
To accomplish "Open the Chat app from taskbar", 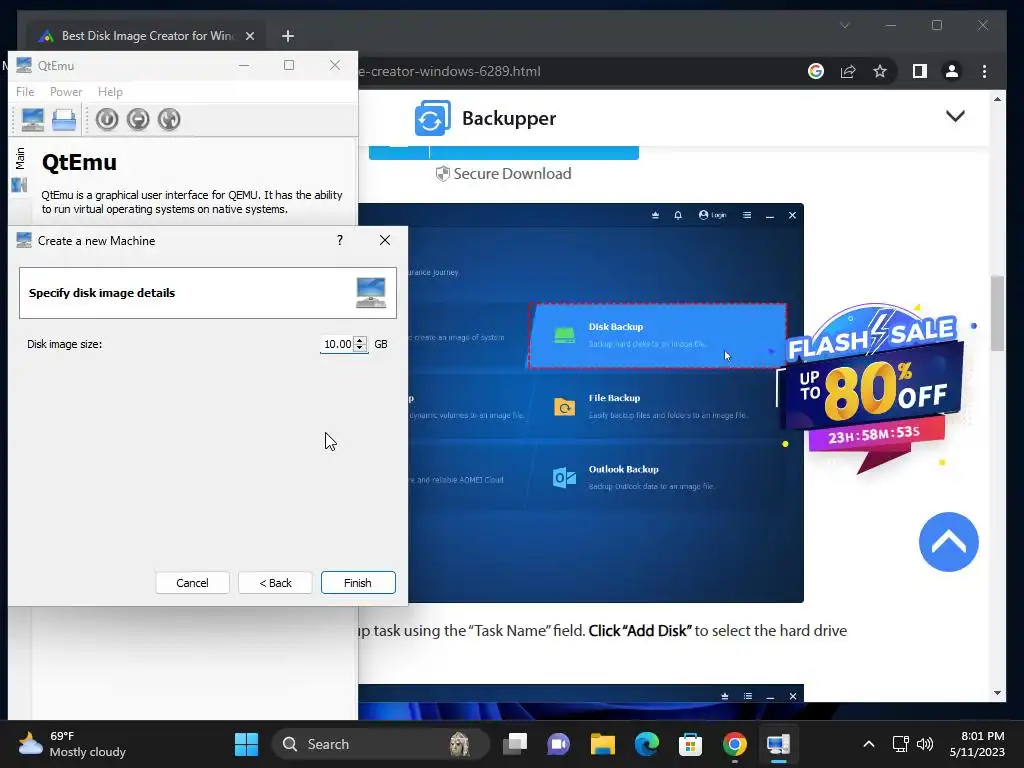I will coord(558,744).
